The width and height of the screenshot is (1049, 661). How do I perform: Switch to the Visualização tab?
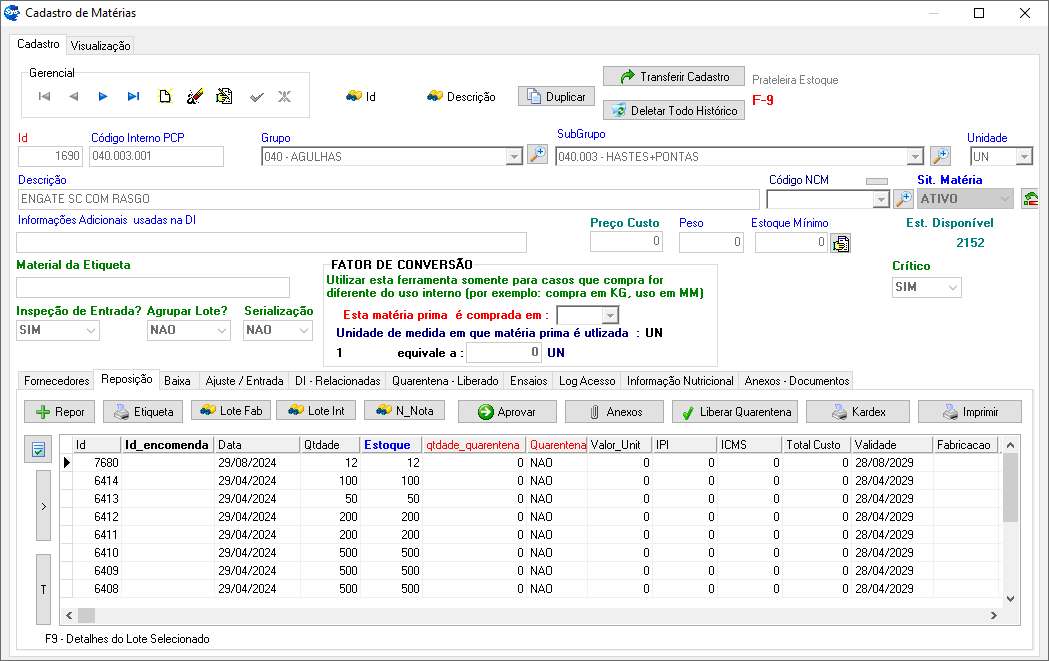100,46
